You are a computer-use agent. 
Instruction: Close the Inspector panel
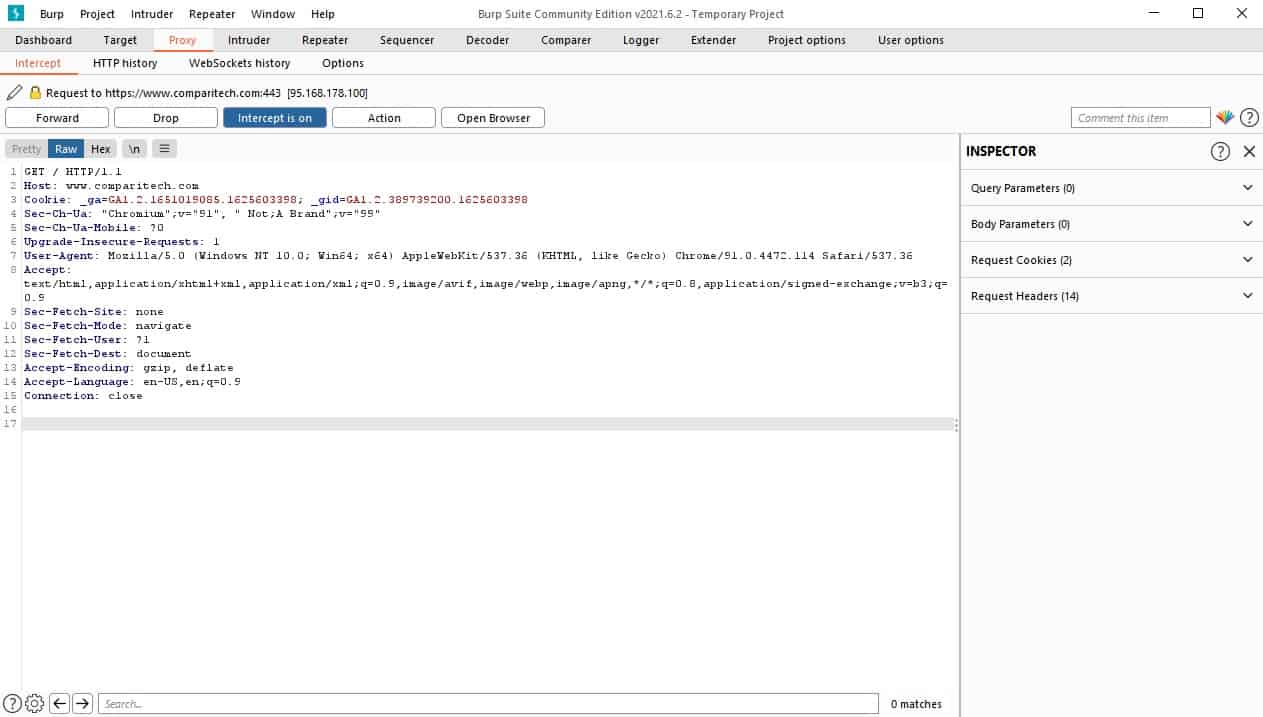click(x=1249, y=151)
